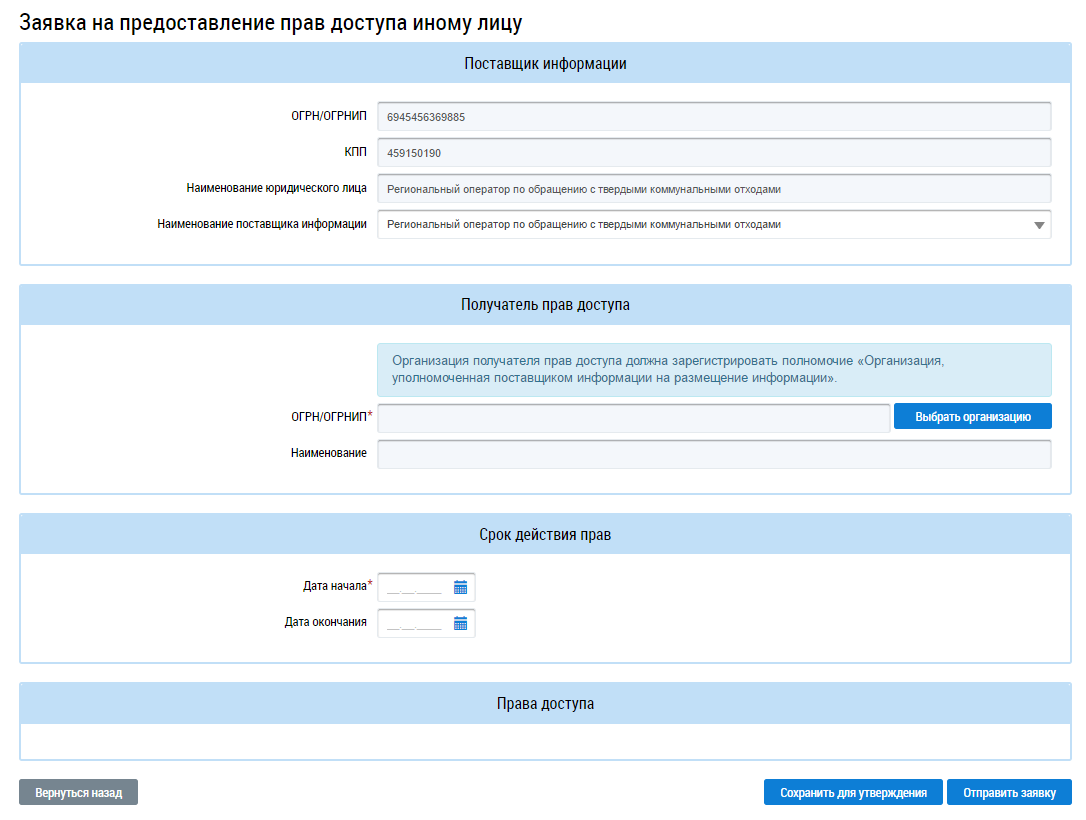Click the Срок действия прав section header
Image resolution: width=1086 pixels, height=820 pixels.
(545, 535)
